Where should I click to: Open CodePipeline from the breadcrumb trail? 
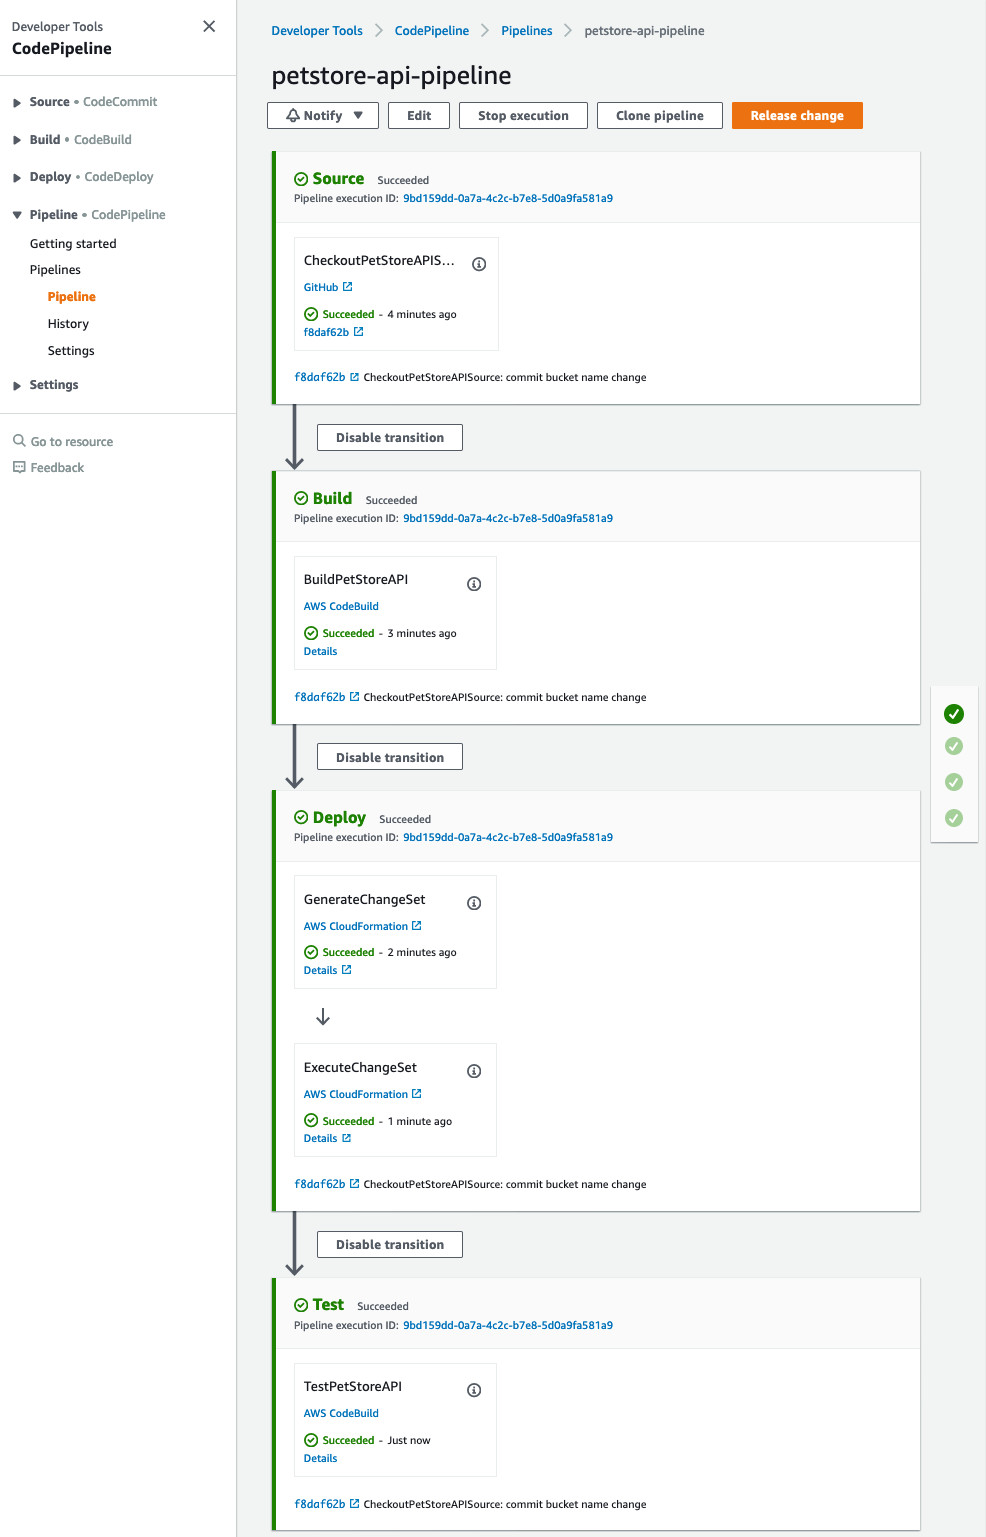[431, 30]
